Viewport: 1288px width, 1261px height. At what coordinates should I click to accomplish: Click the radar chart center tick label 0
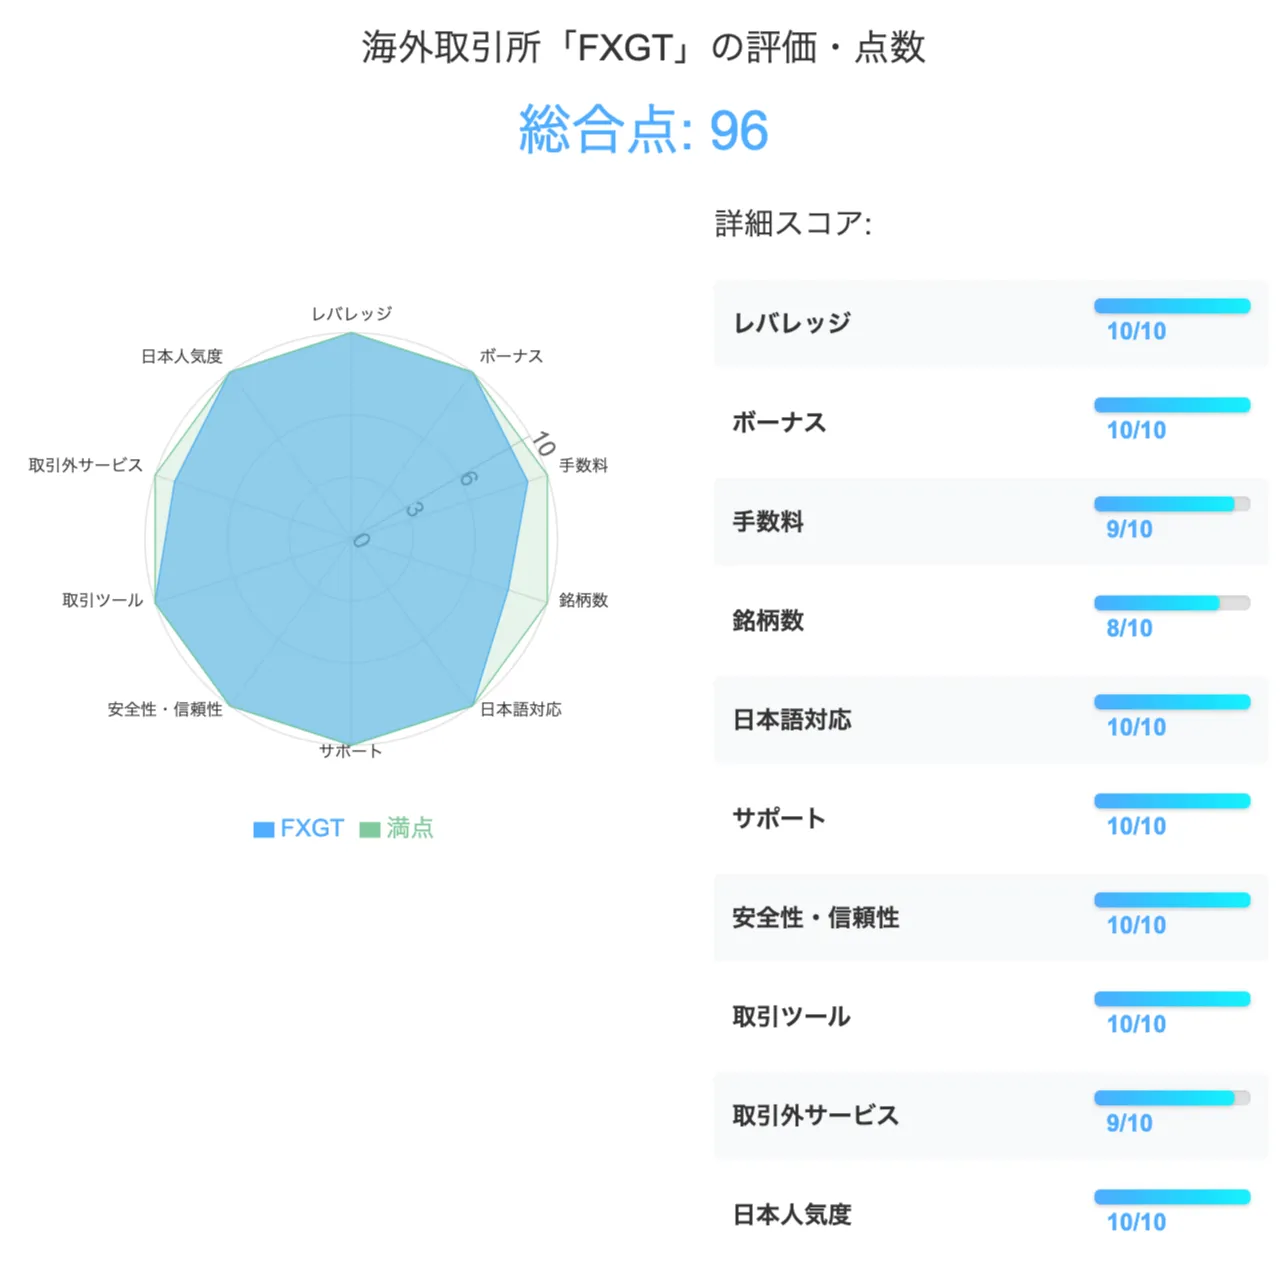tap(361, 540)
